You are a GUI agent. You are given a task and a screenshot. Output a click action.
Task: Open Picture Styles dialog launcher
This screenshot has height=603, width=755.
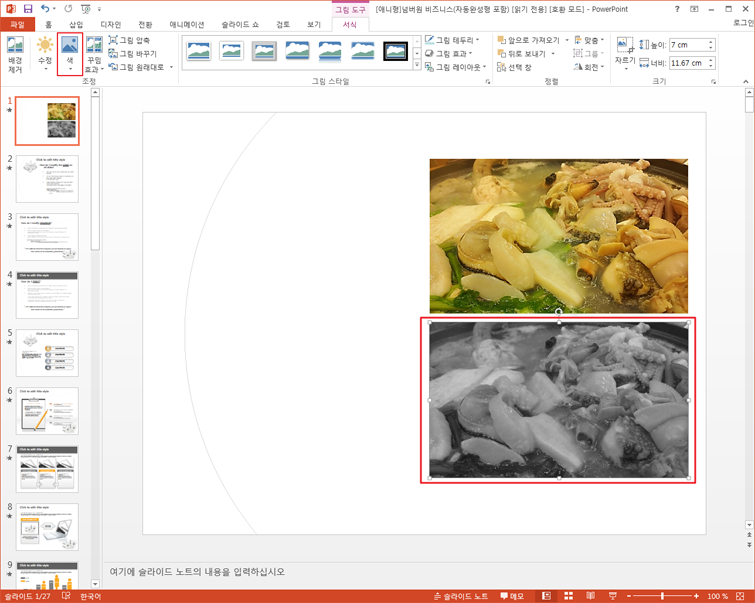pyautogui.click(x=488, y=82)
